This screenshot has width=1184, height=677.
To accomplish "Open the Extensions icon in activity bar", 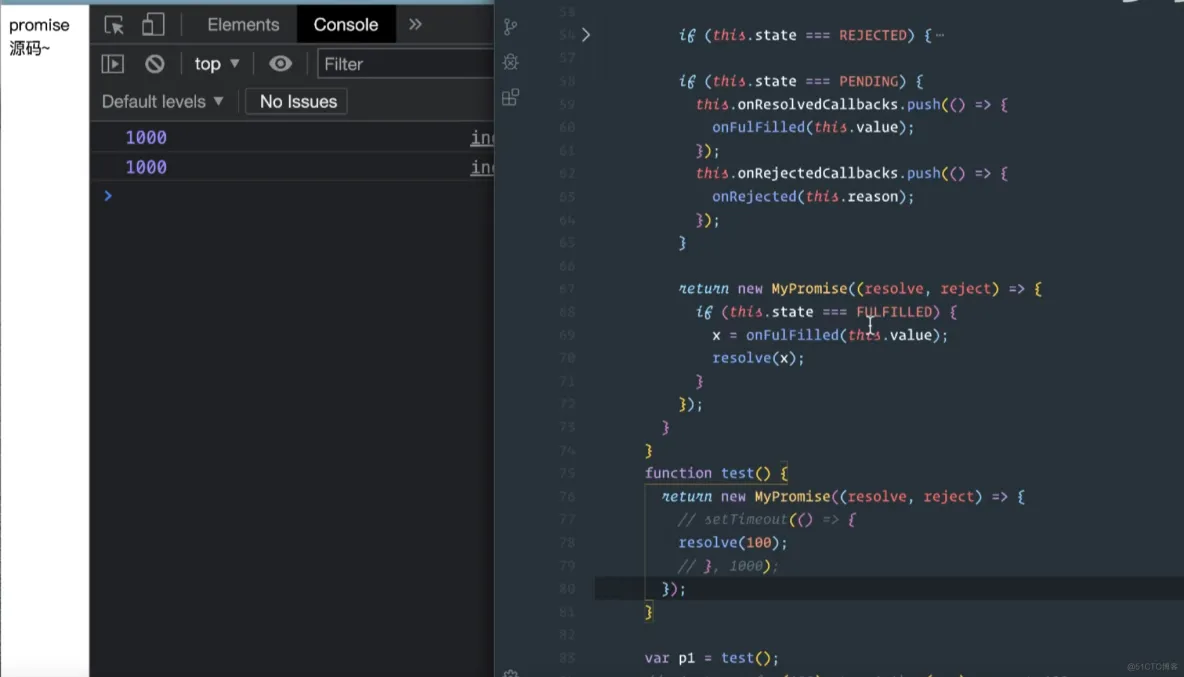I will point(510,97).
